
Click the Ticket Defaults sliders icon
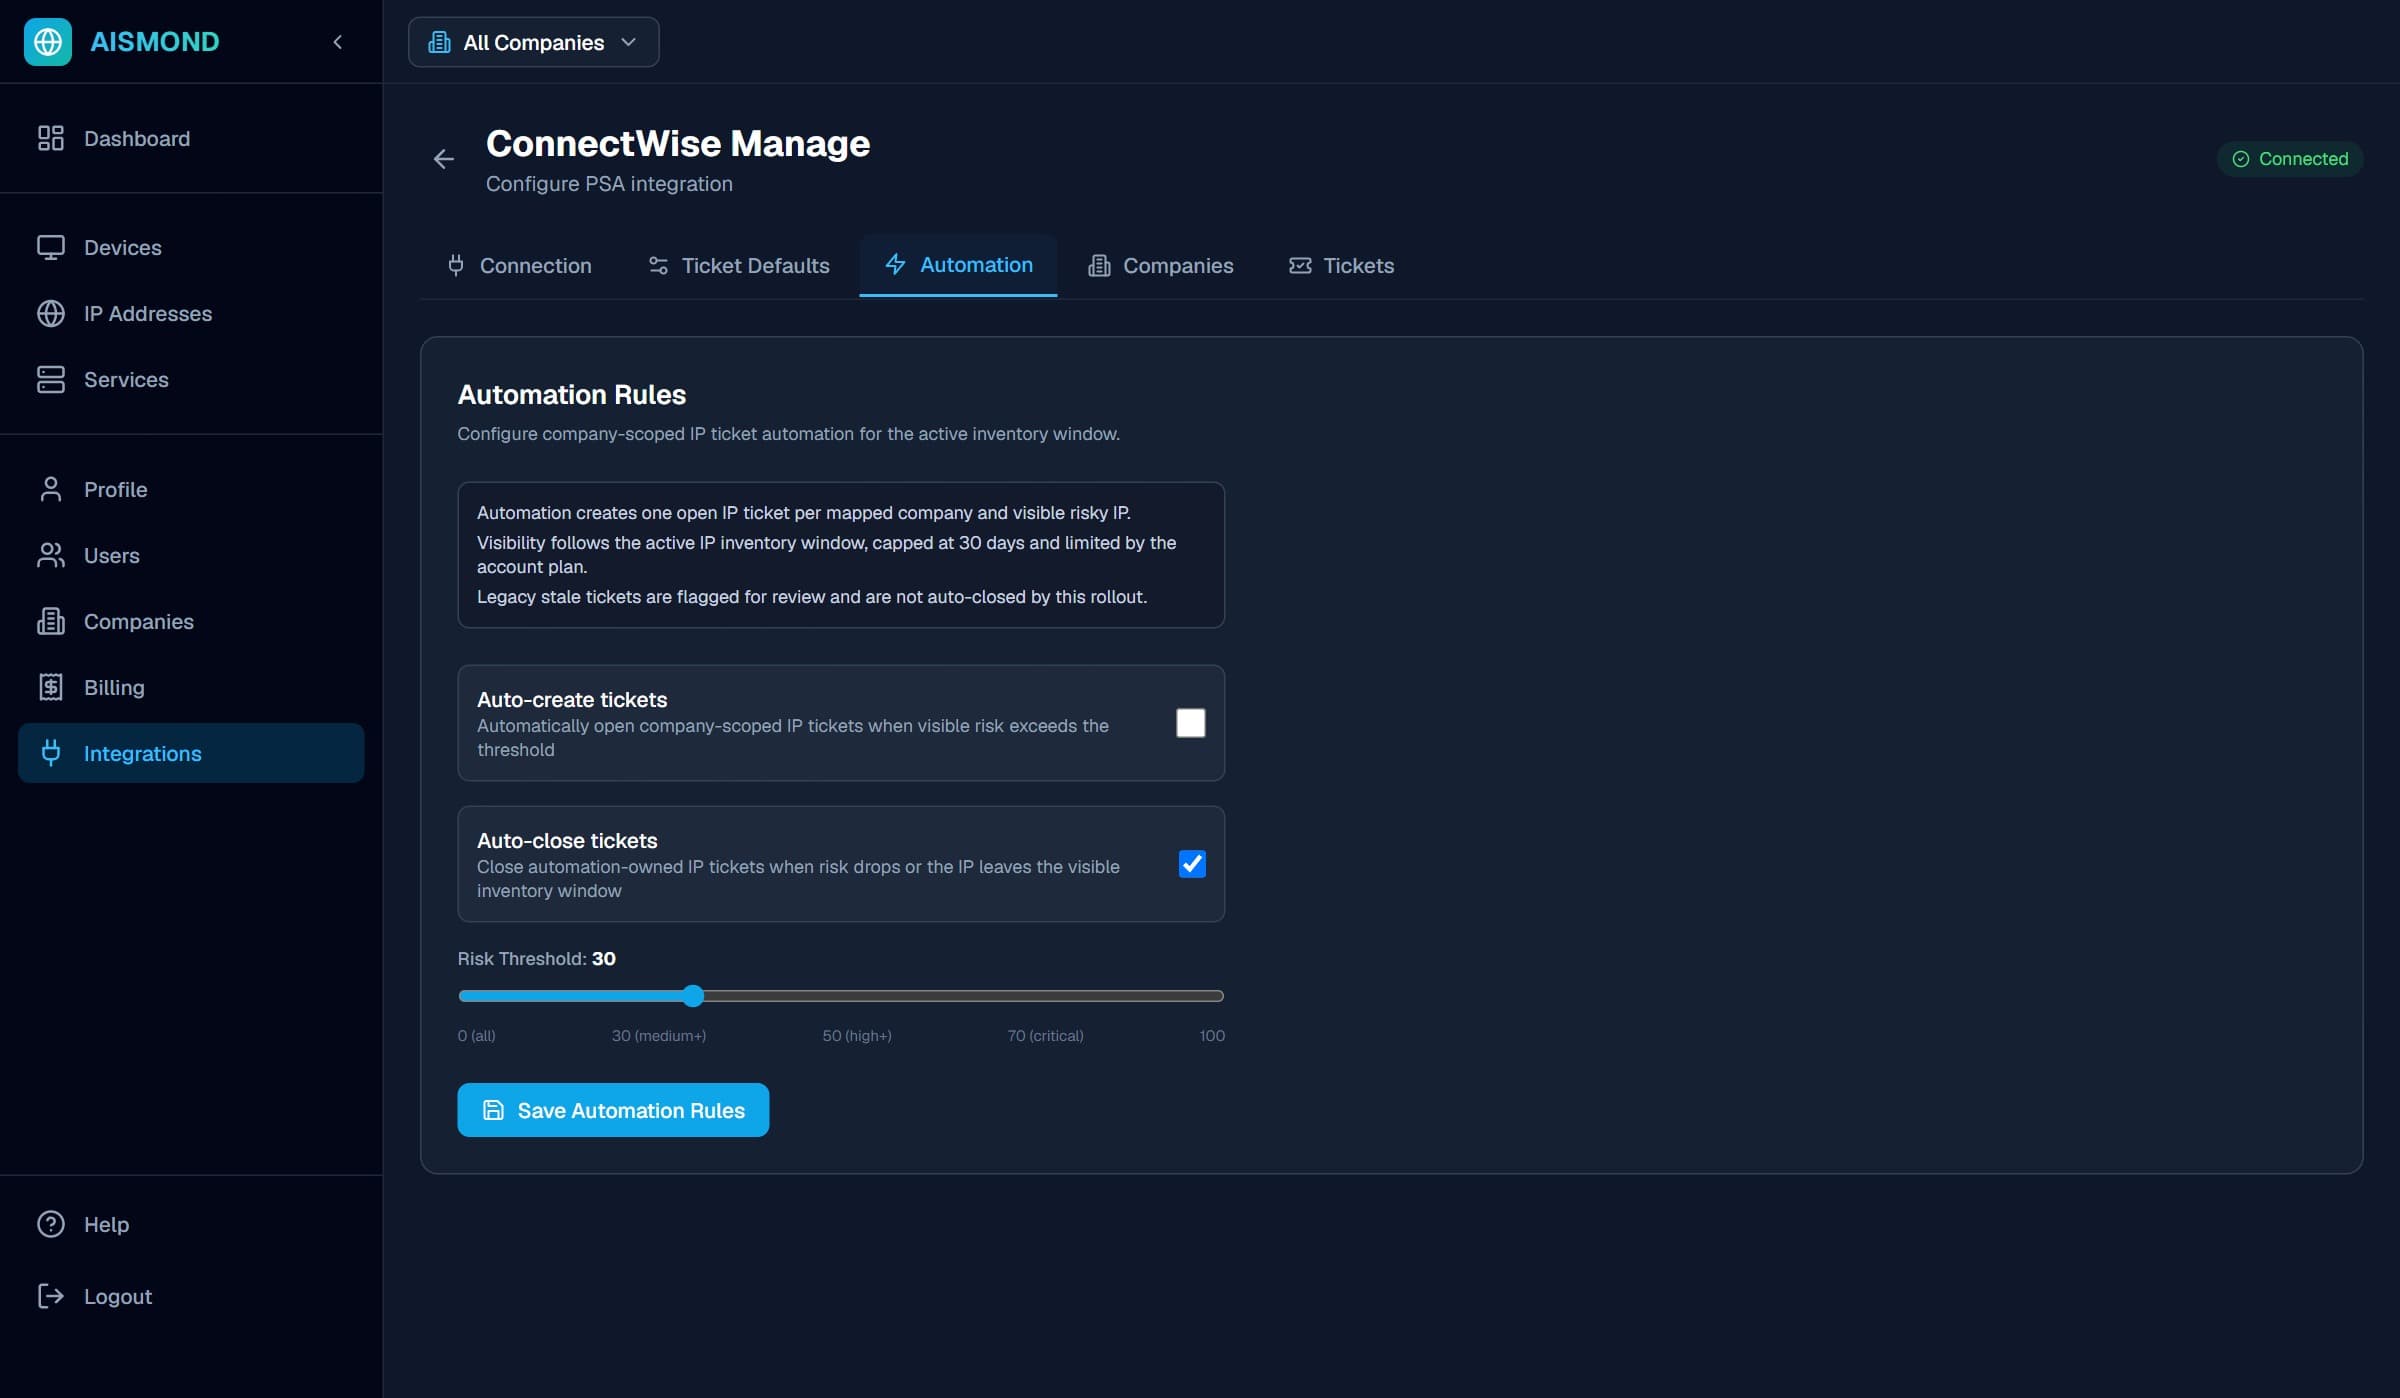(658, 266)
